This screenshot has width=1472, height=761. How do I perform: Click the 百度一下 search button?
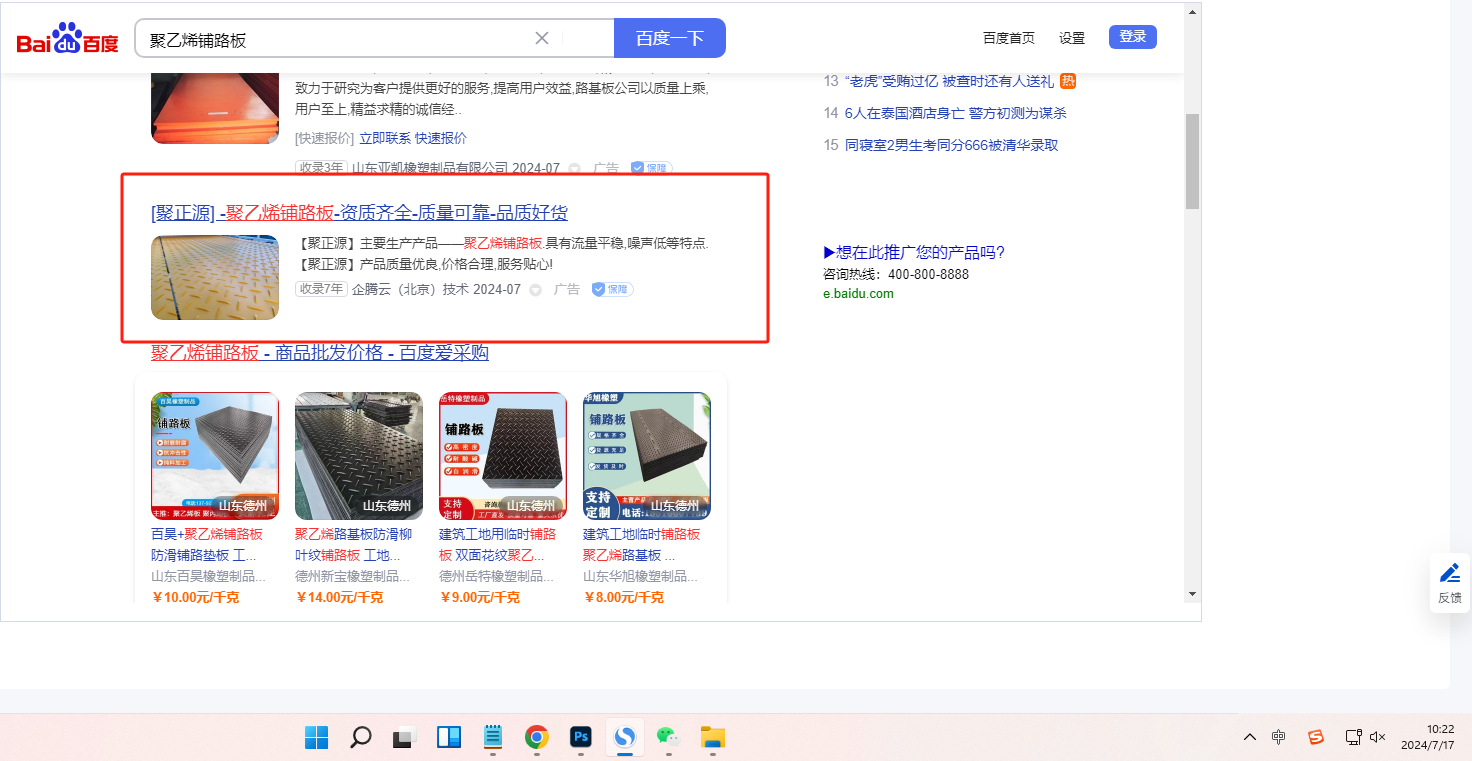pyautogui.click(x=670, y=38)
